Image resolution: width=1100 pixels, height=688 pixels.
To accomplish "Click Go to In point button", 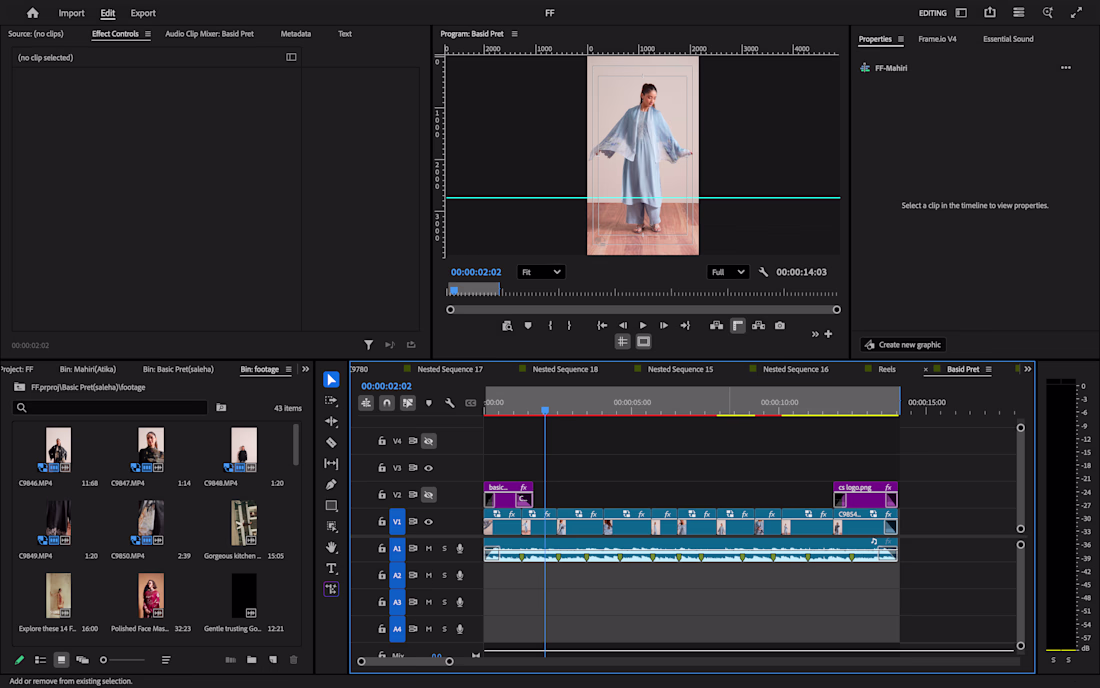I will (x=602, y=325).
